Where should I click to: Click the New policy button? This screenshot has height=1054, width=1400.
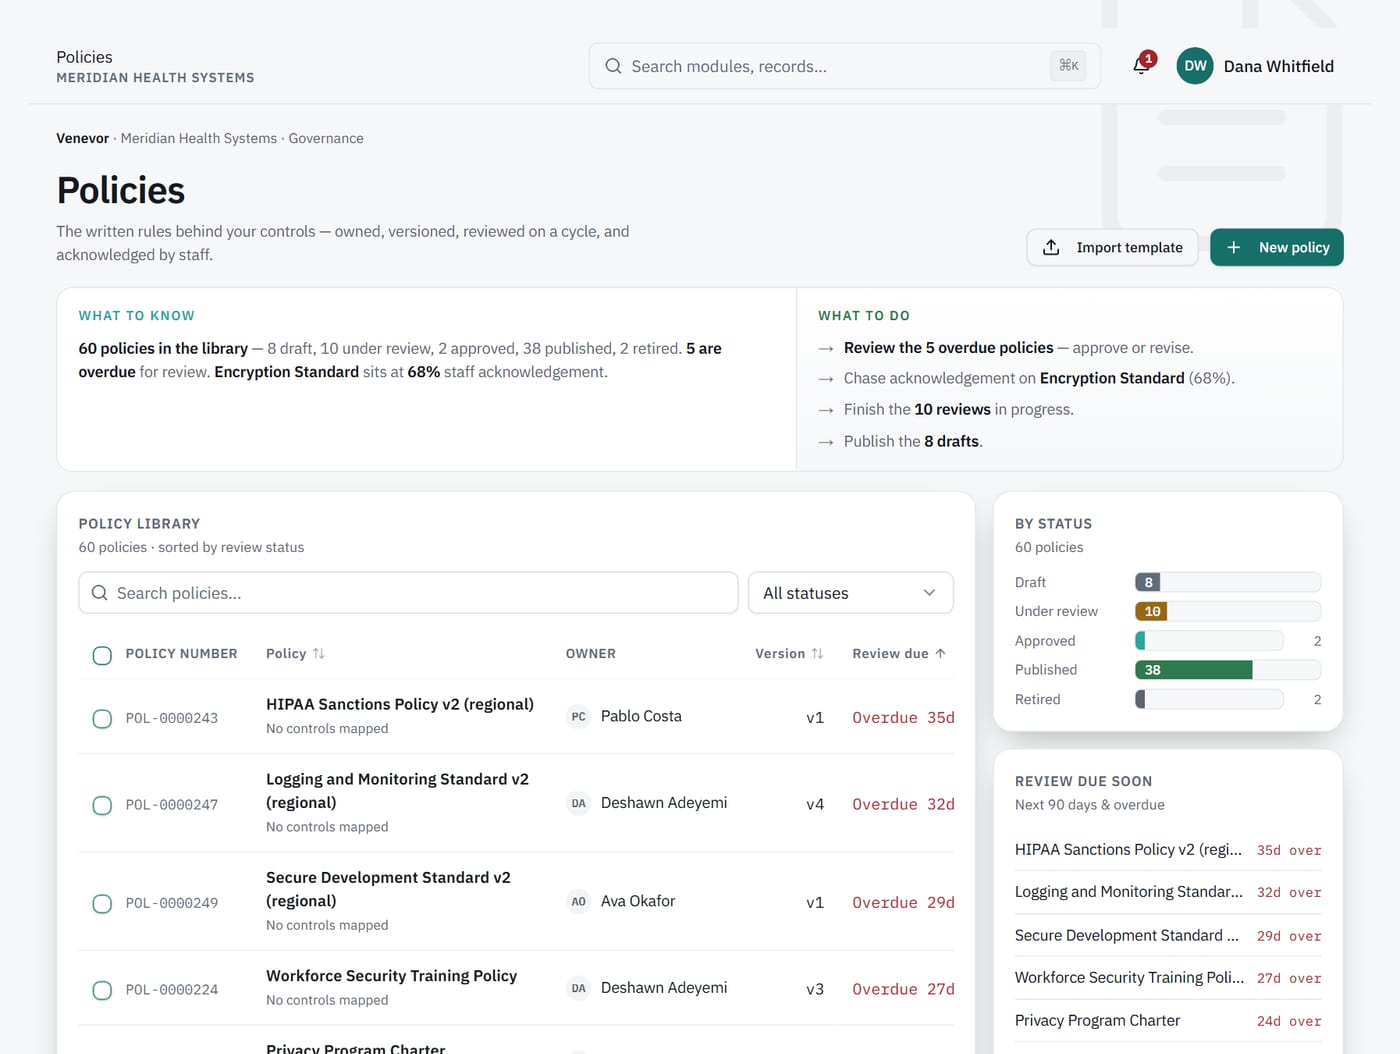[x=1276, y=247]
